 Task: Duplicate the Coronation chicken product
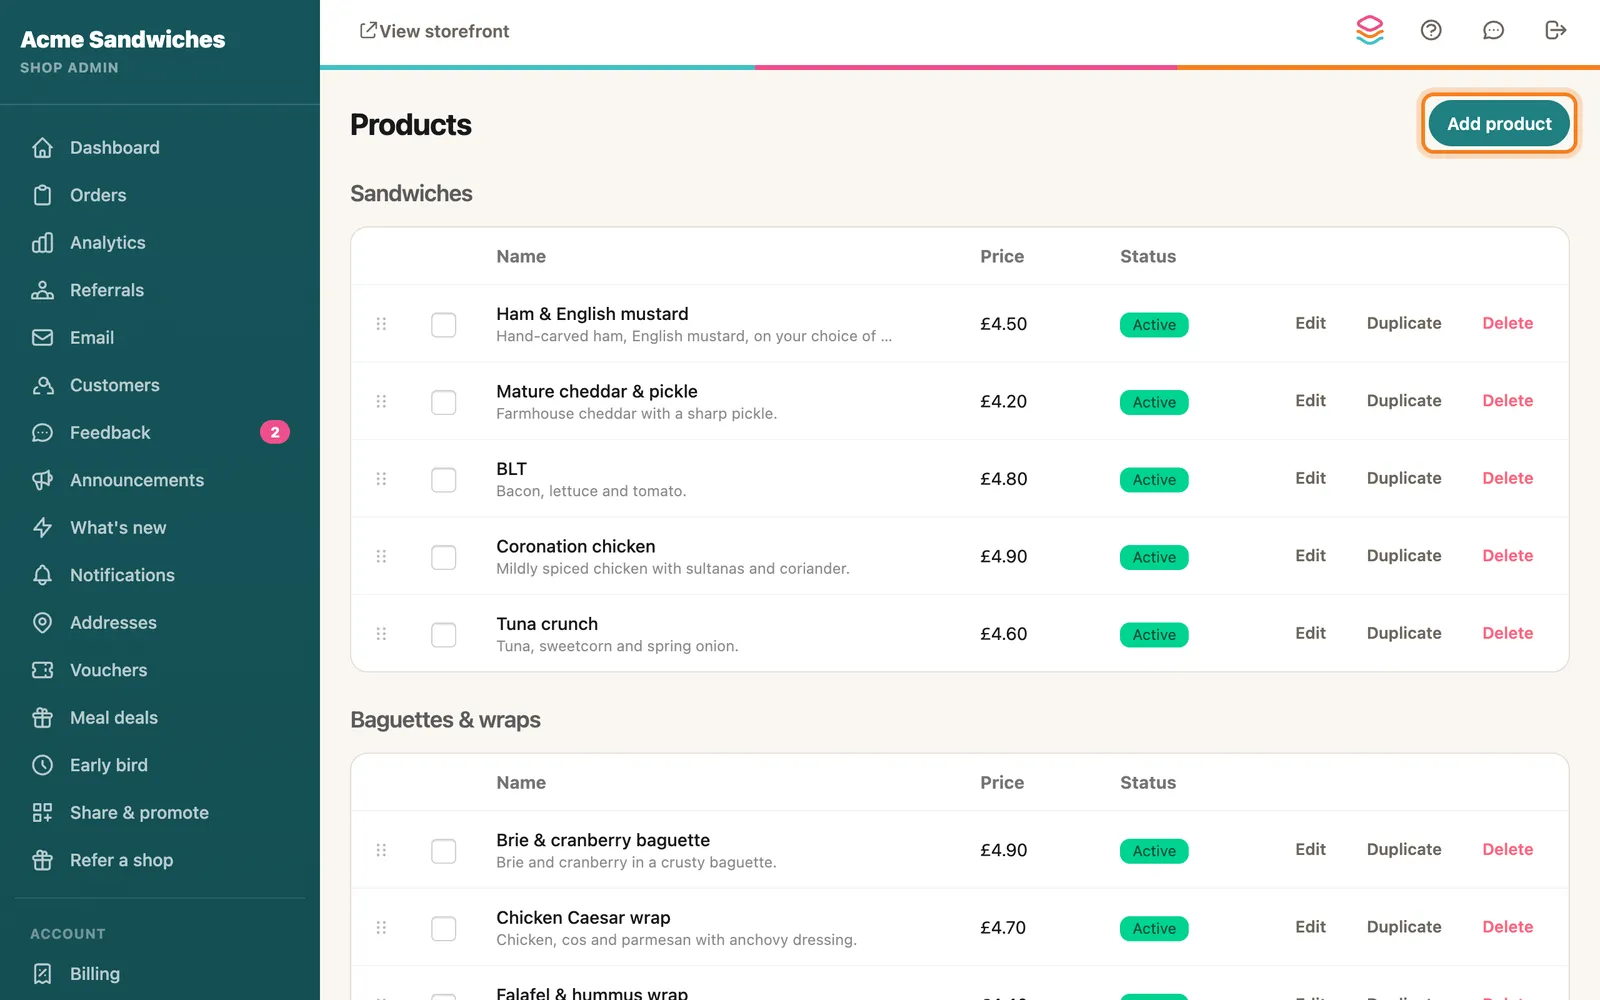click(1404, 556)
